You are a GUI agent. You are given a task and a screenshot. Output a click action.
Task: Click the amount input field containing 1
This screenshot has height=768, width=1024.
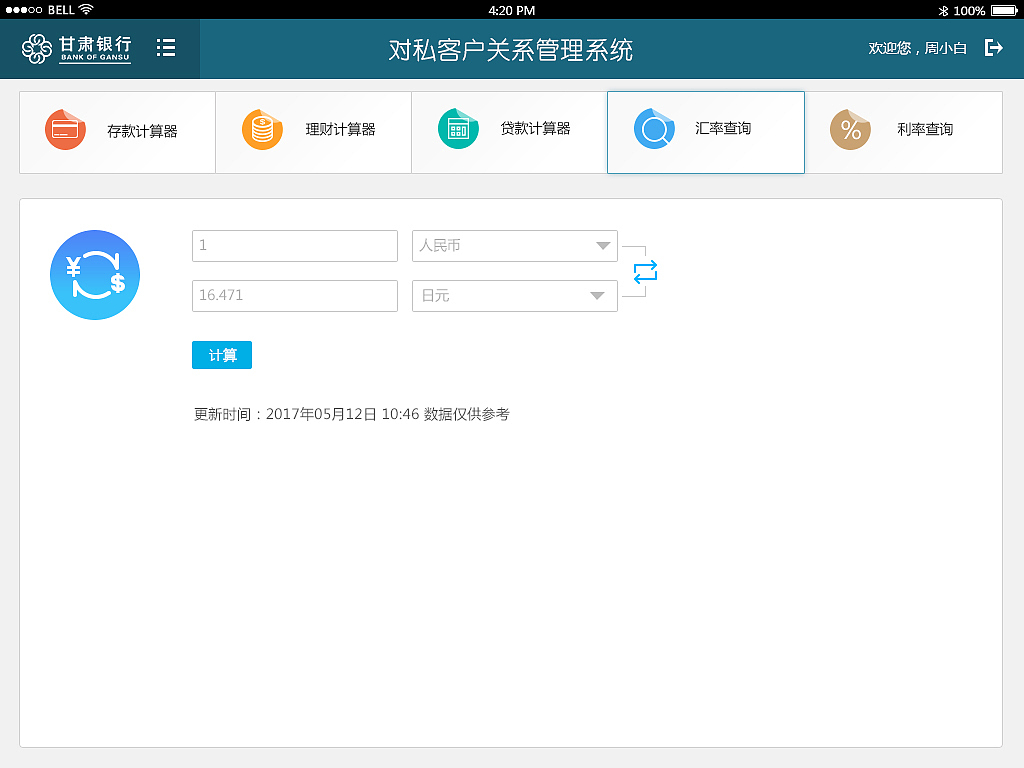[x=294, y=246]
